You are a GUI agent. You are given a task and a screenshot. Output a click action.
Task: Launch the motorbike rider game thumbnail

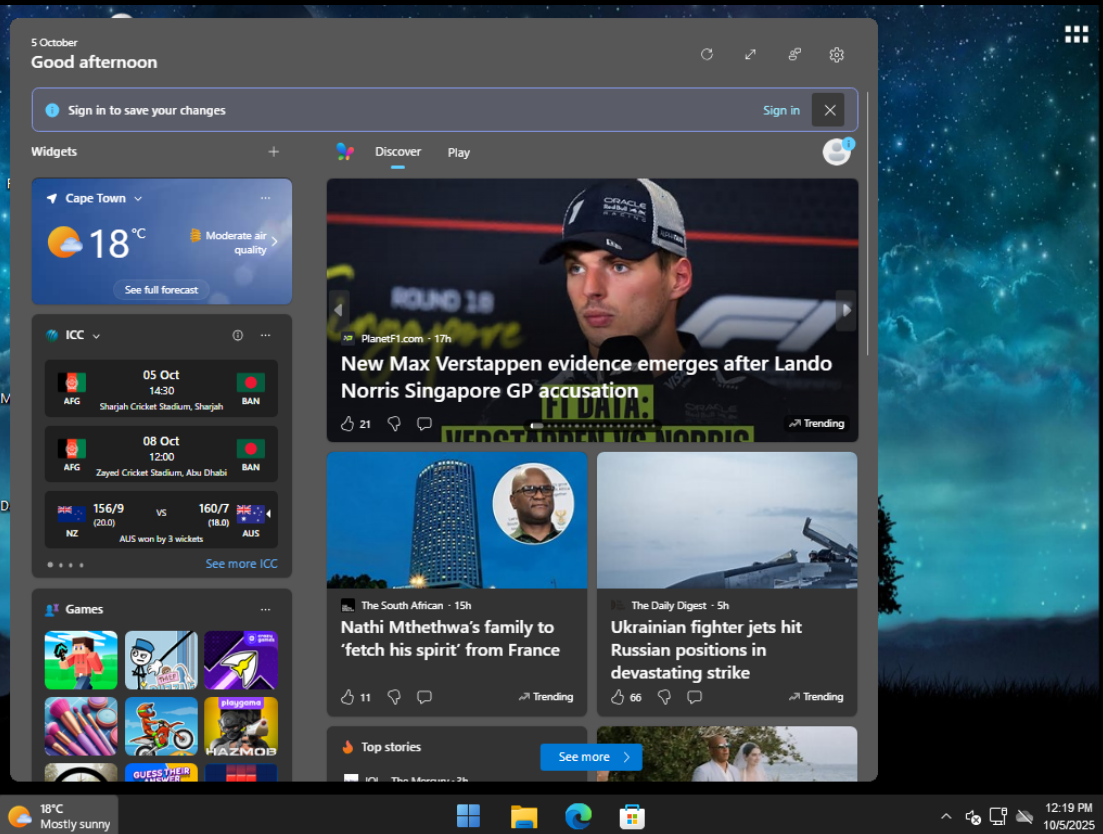(161, 726)
